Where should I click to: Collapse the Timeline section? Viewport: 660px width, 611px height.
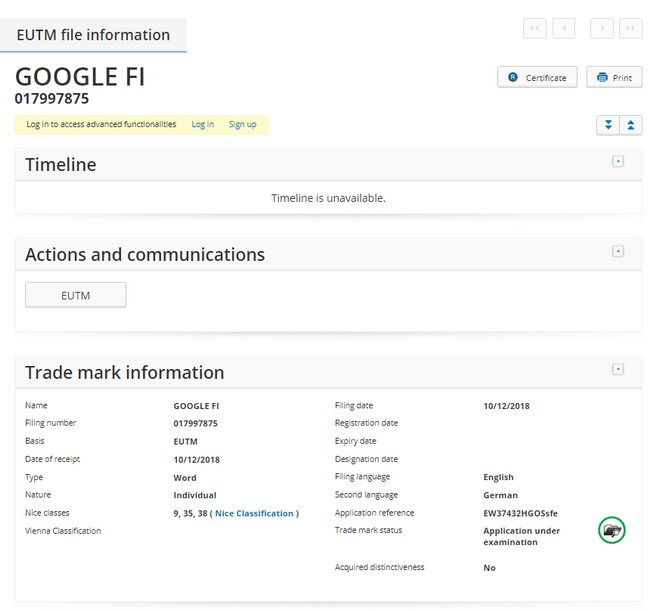618,161
